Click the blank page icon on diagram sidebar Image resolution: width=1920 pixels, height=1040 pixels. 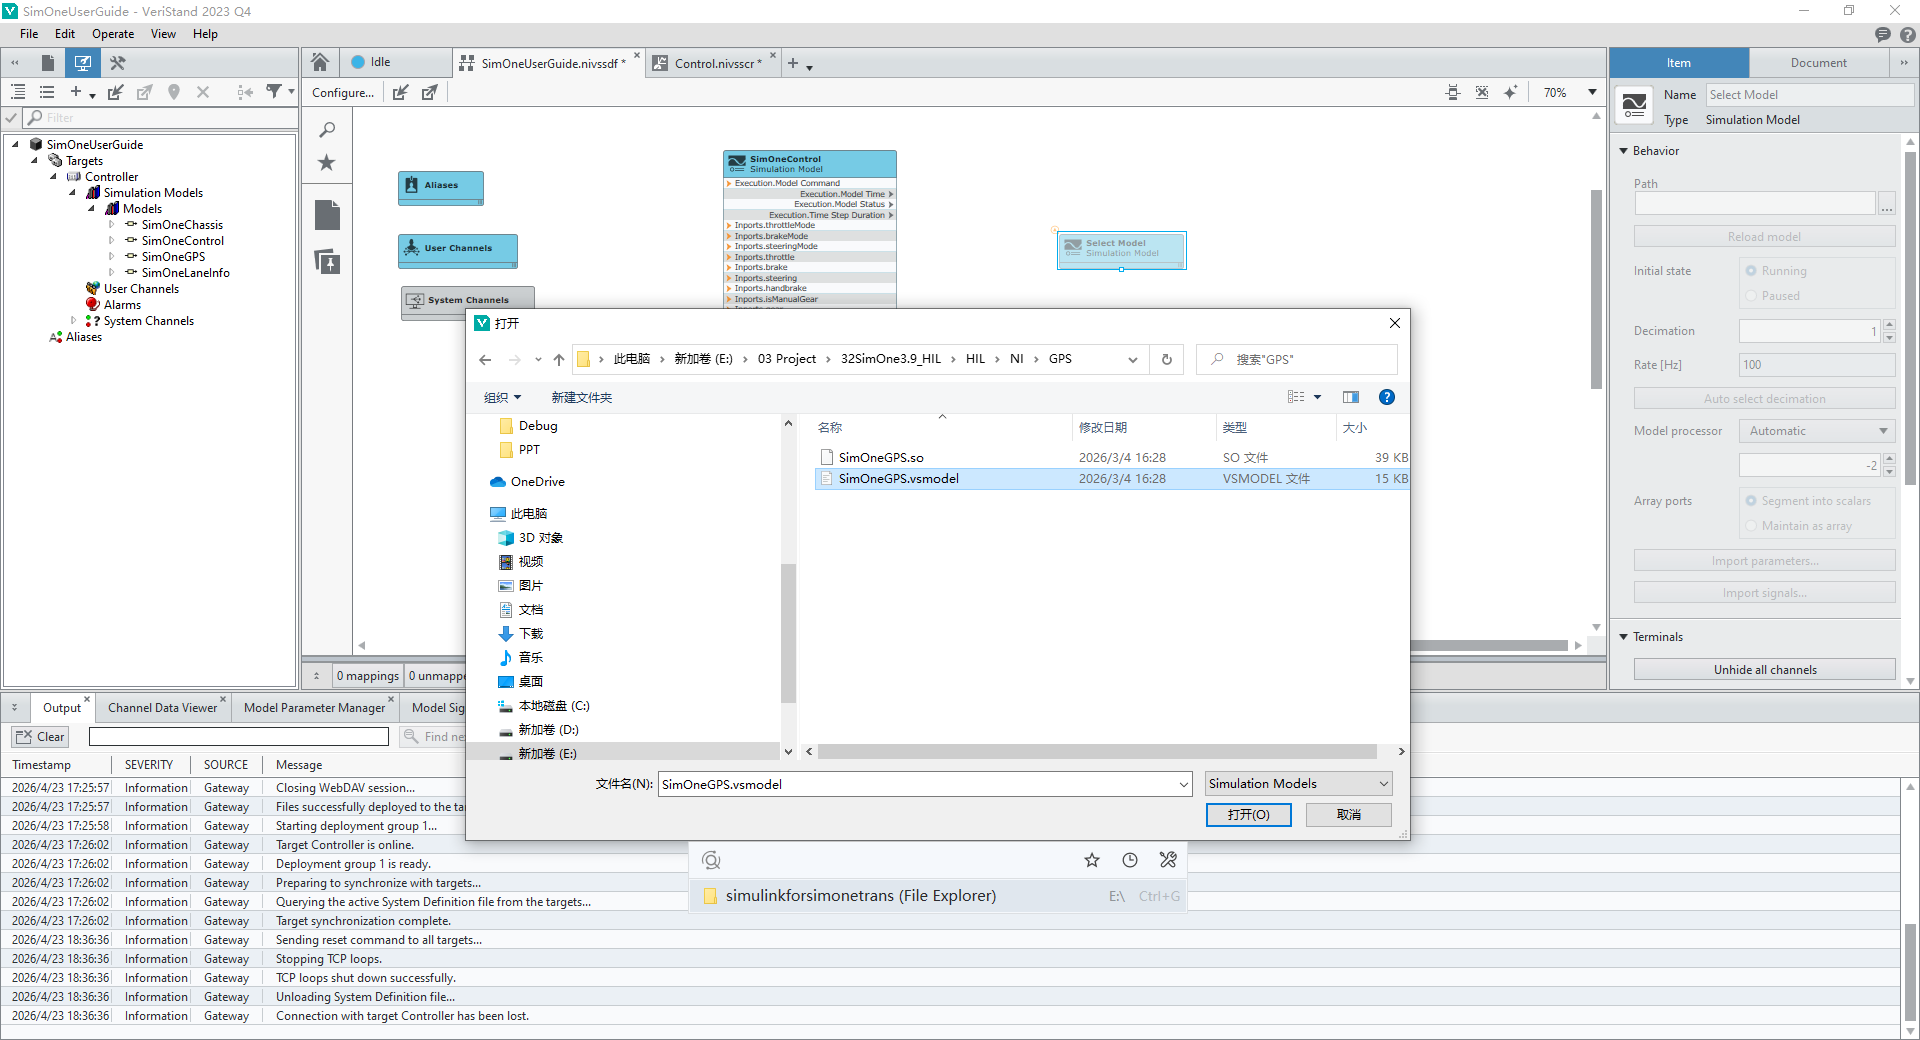pos(327,215)
